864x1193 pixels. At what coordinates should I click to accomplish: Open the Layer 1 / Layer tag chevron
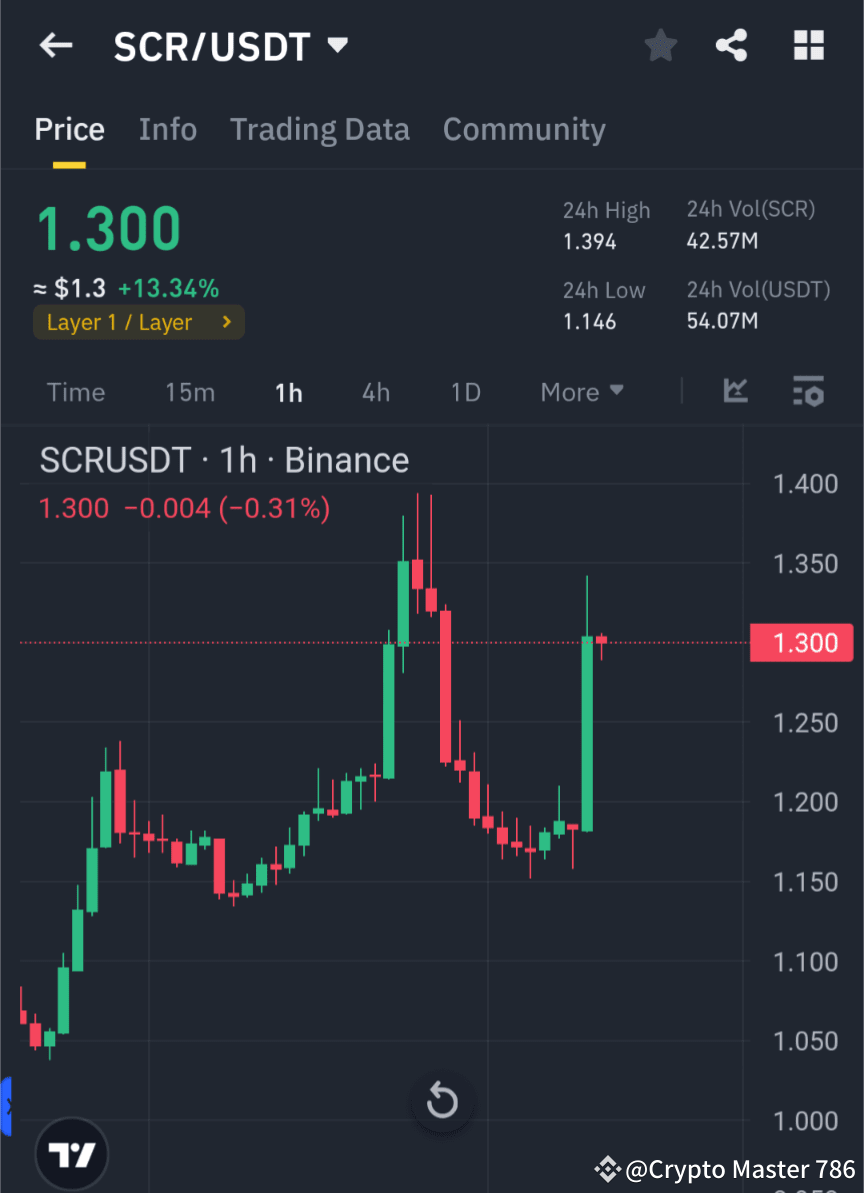pyautogui.click(x=226, y=322)
